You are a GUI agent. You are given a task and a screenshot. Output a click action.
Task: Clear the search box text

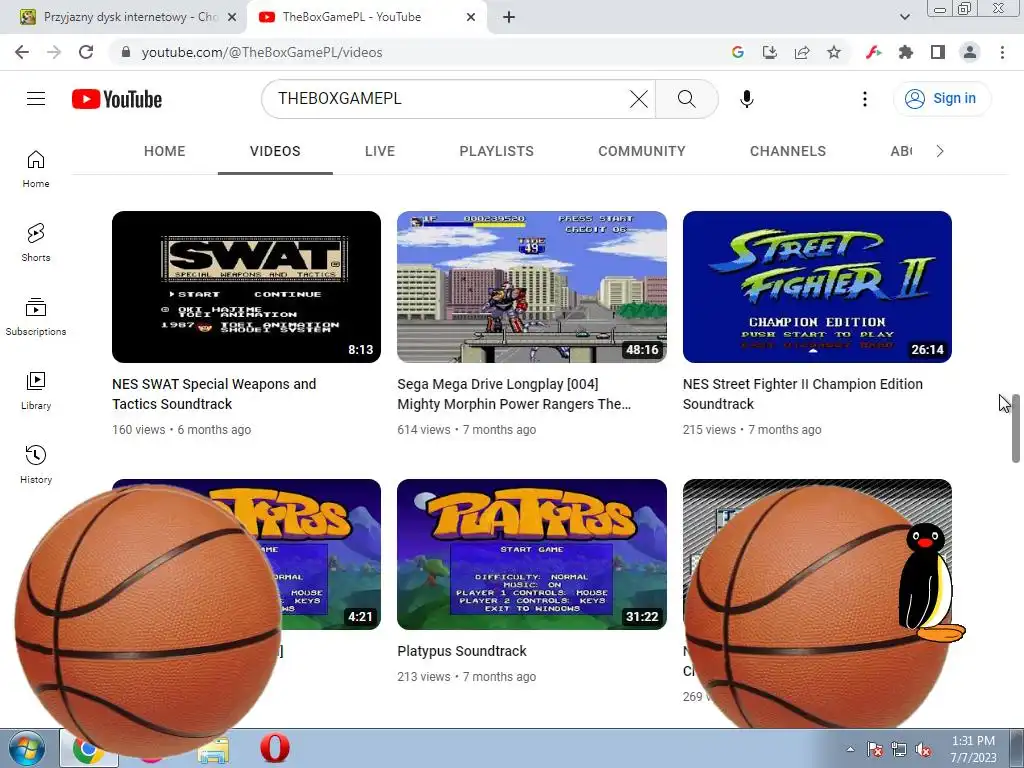point(638,99)
